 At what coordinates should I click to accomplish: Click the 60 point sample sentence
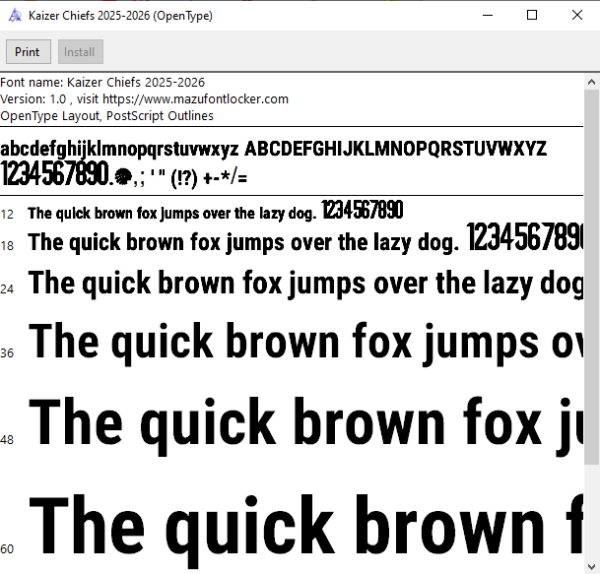(x=306, y=530)
